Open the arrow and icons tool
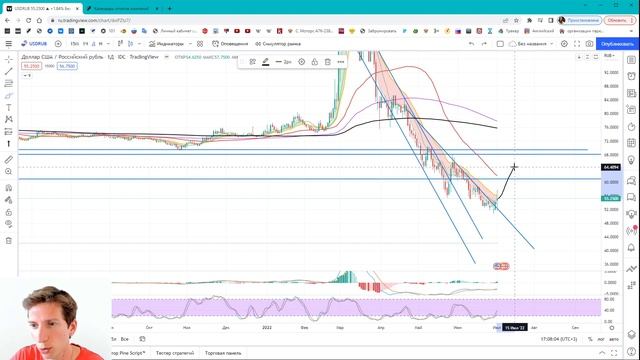Viewport: 640px width, 360px height. coord(9,143)
